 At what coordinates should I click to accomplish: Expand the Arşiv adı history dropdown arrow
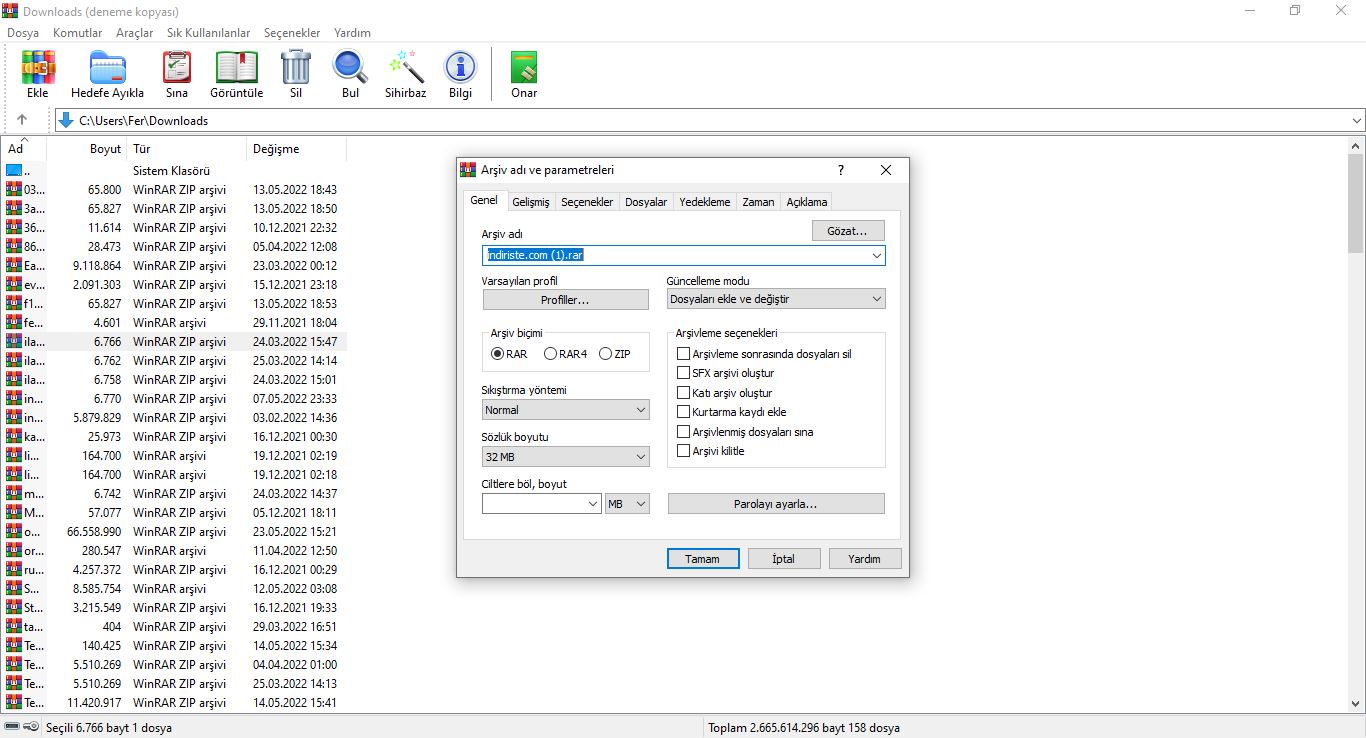[877, 256]
